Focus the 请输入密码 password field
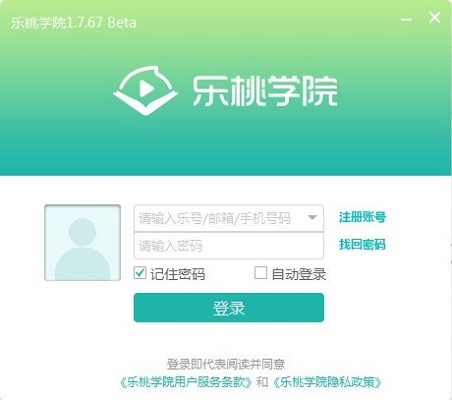Screen dimensions: 452x400 click(x=229, y=246)
